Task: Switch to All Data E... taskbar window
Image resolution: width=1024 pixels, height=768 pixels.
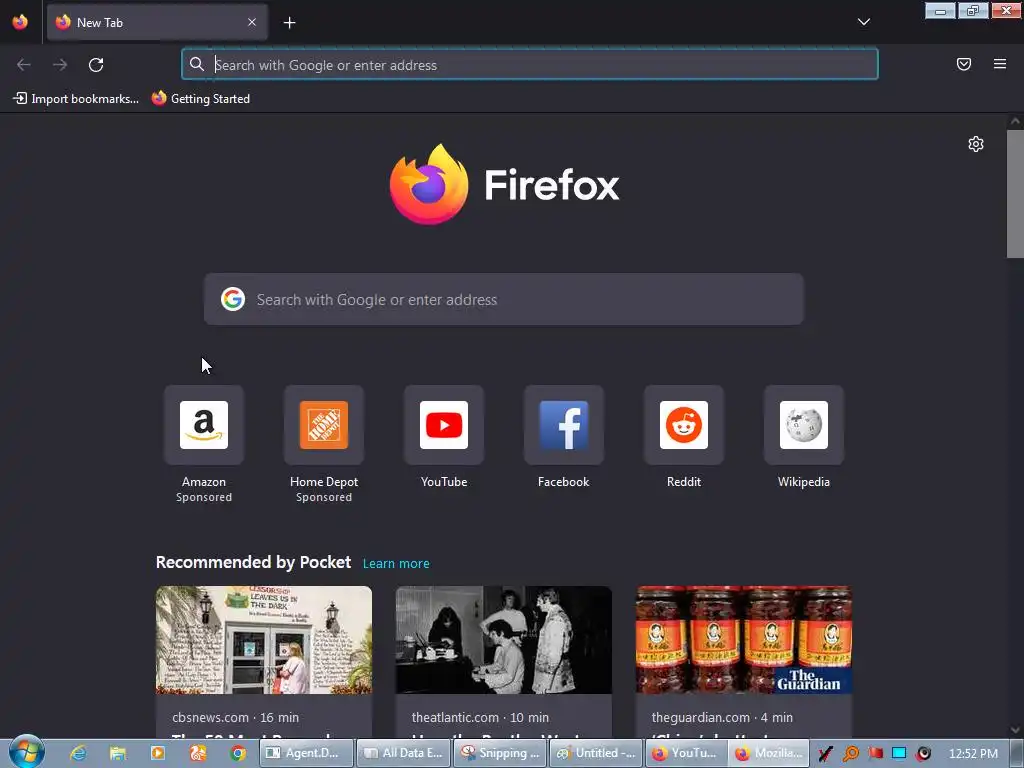Action: (x=403, y=753)
